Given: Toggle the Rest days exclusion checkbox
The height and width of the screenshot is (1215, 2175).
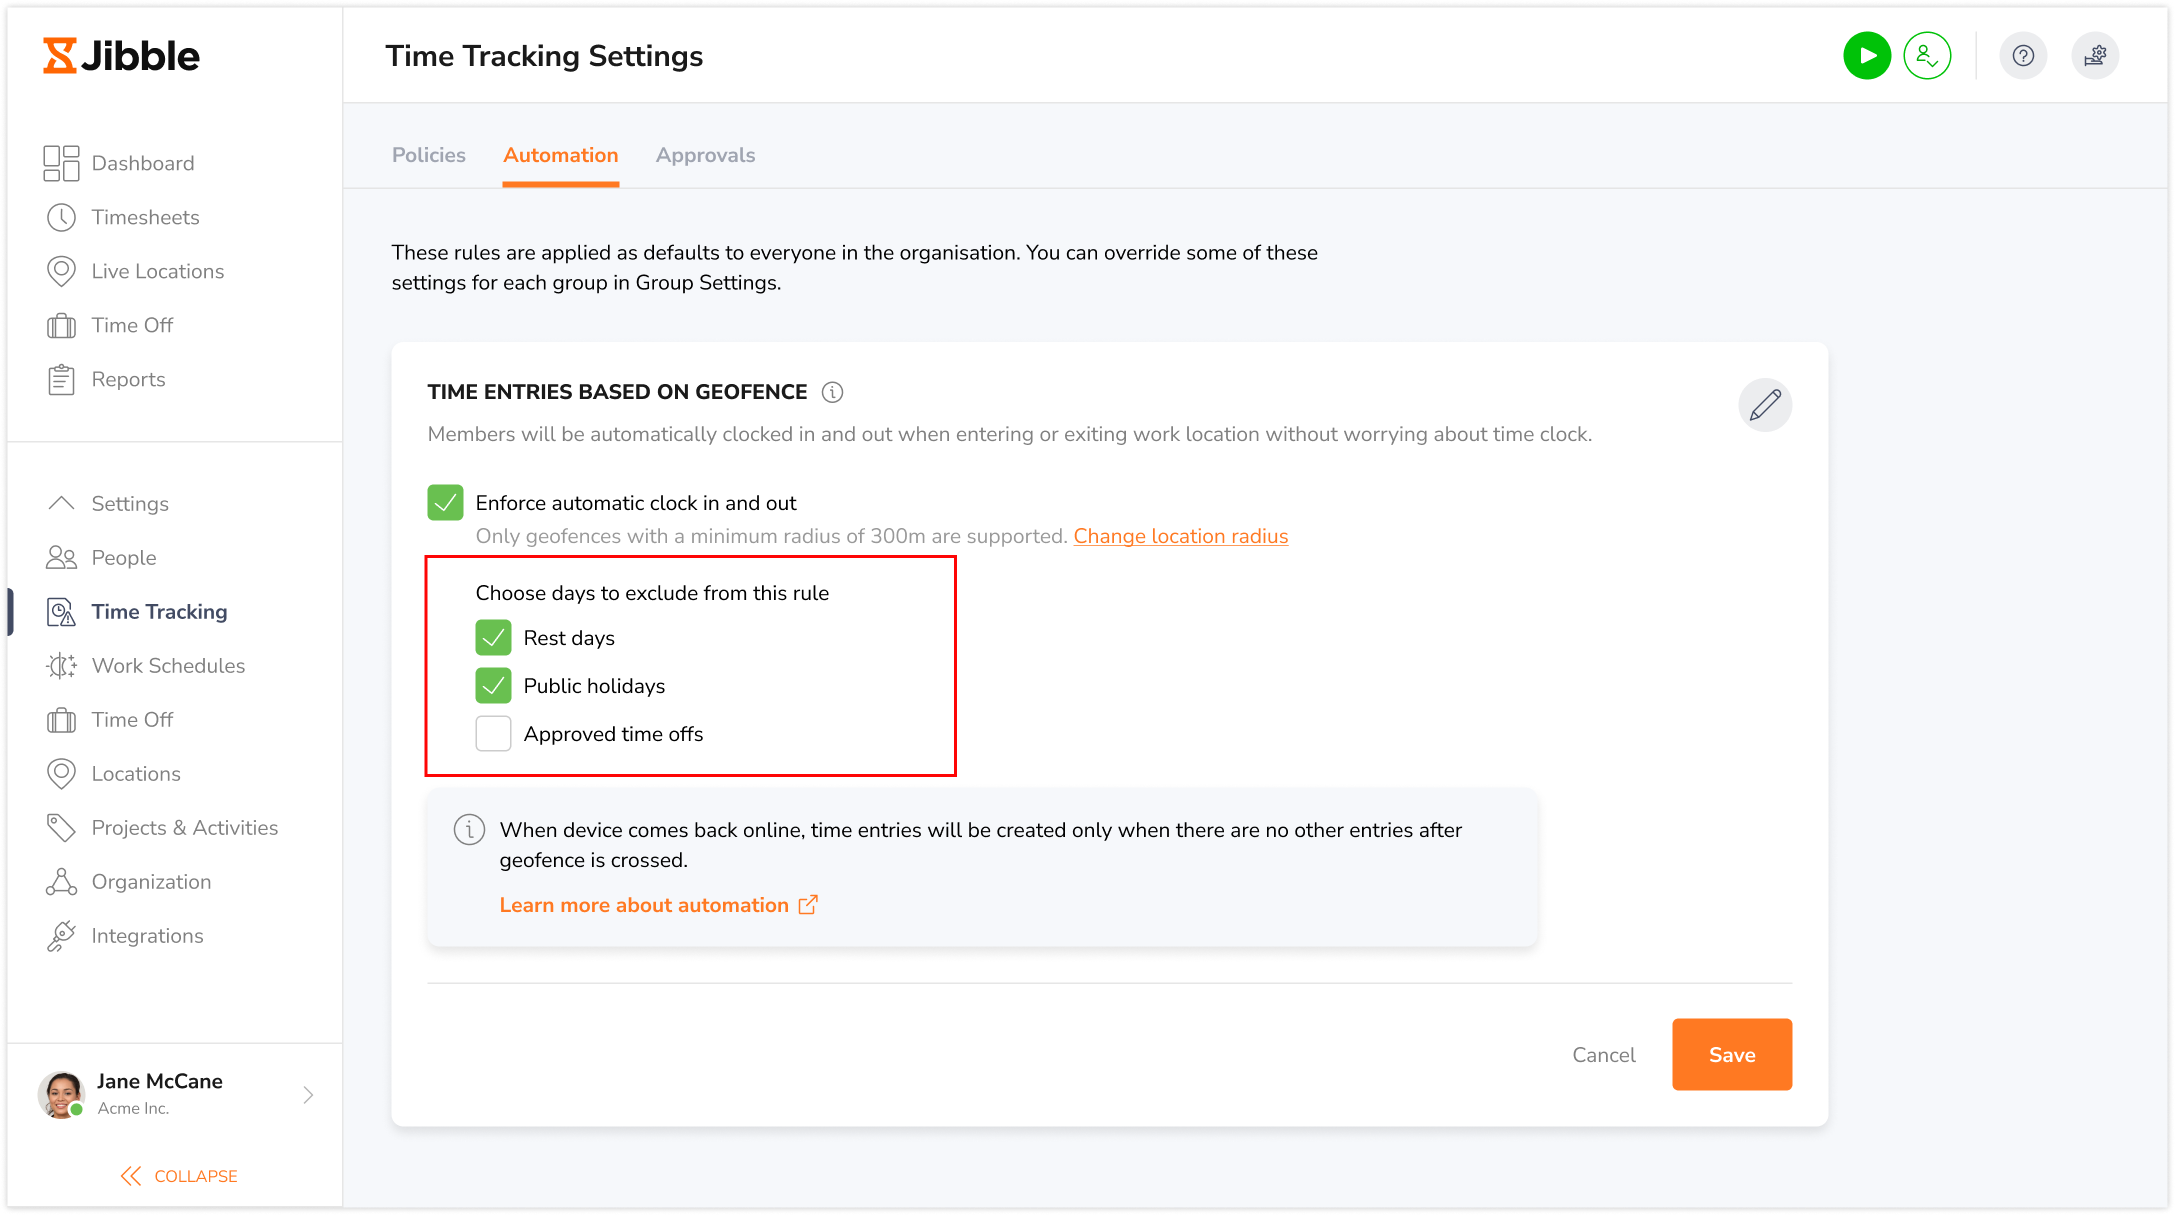Looking at the screenshot, I should coord(493,638).
